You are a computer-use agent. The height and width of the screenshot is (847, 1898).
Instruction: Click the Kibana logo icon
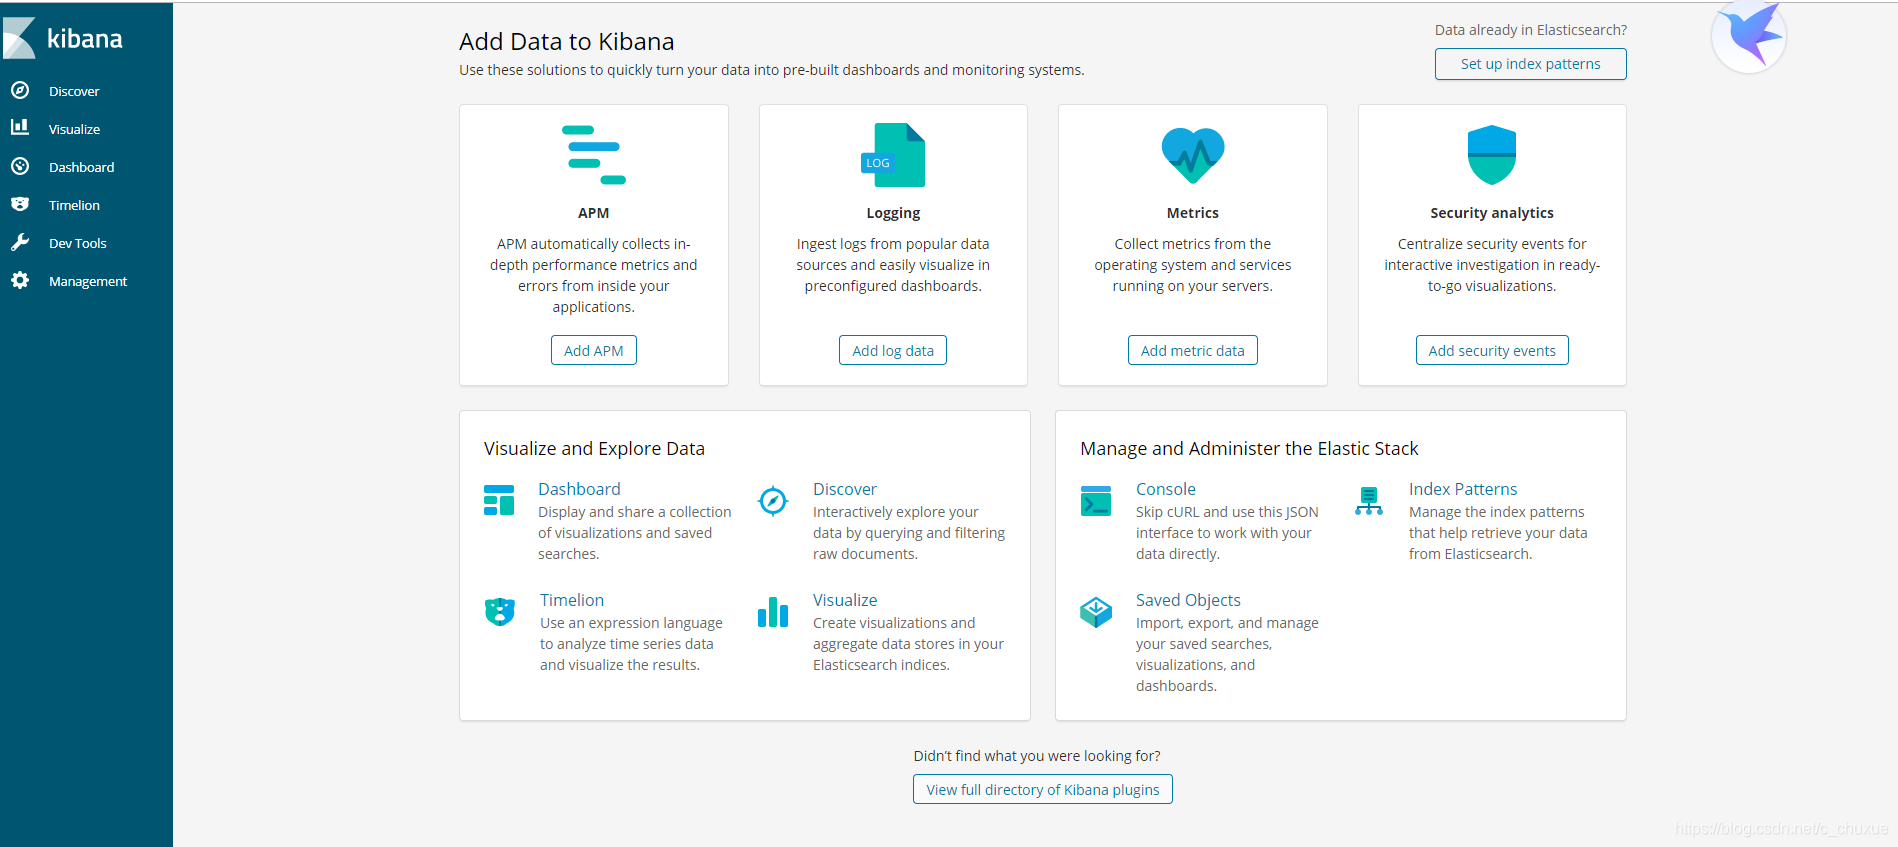click(20, 38)
